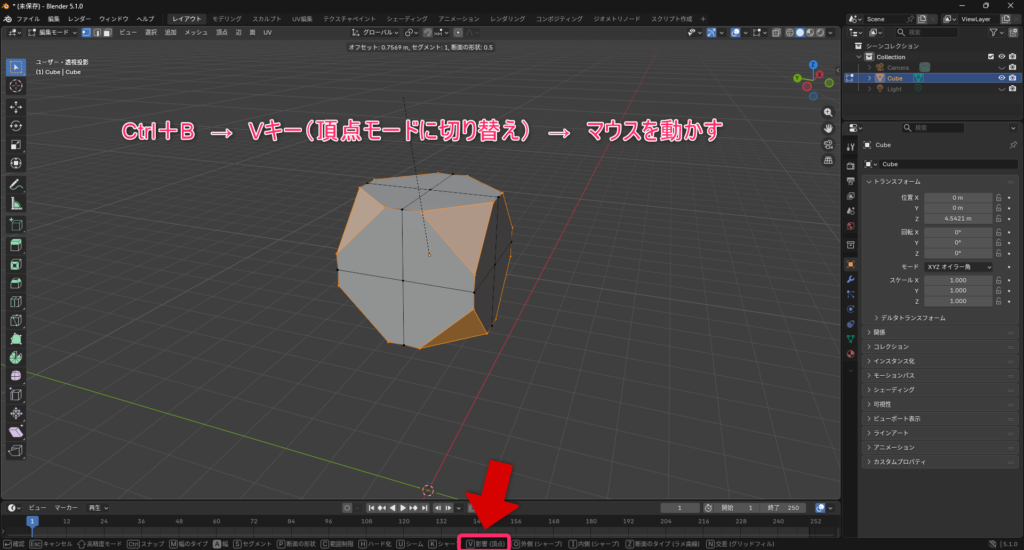The height and width of the screenshot is (550, 1024).
Task: Click the Scale X value field
Action: 957,280
